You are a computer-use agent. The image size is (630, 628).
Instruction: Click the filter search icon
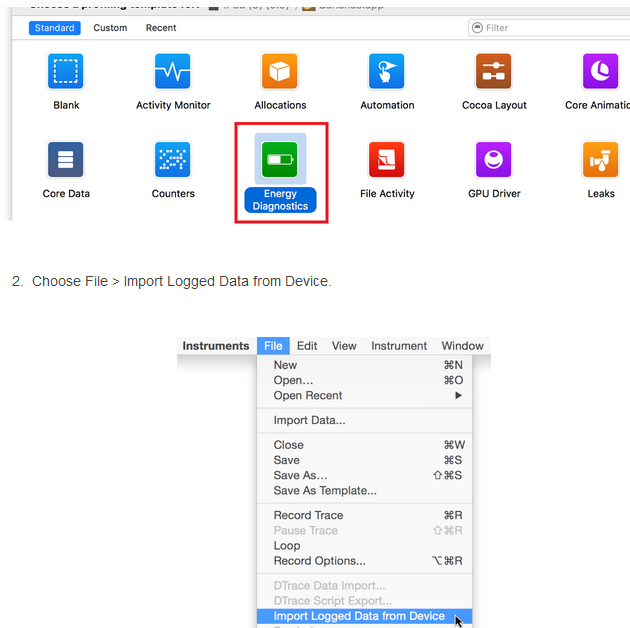477,28
